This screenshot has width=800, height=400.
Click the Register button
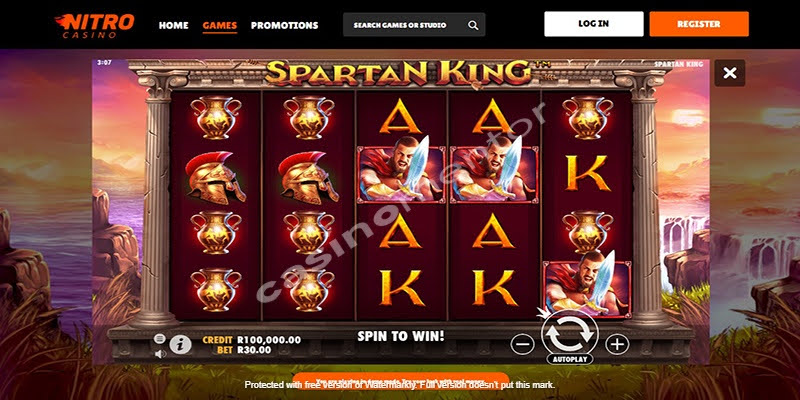tap(699, 24)
